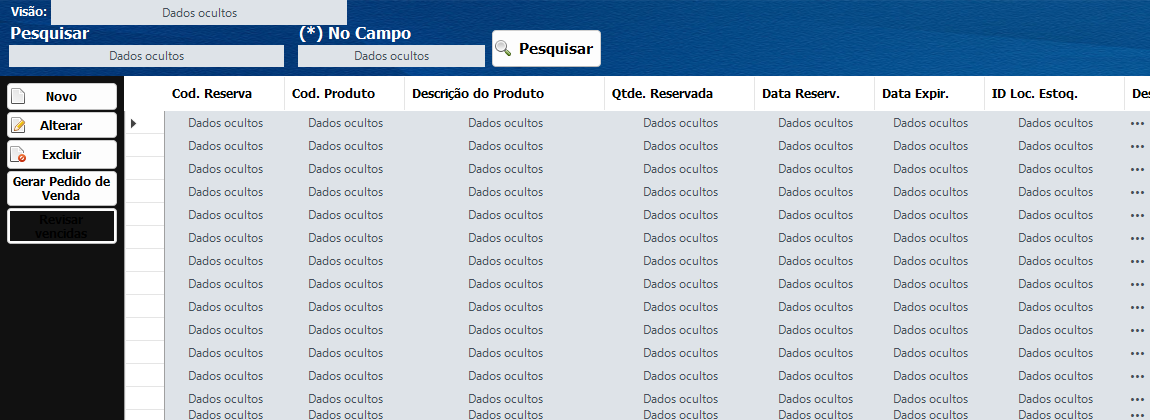Select the first row via its arrow indicator
This screenshot has height=420, width=1150.
(133, 123)
